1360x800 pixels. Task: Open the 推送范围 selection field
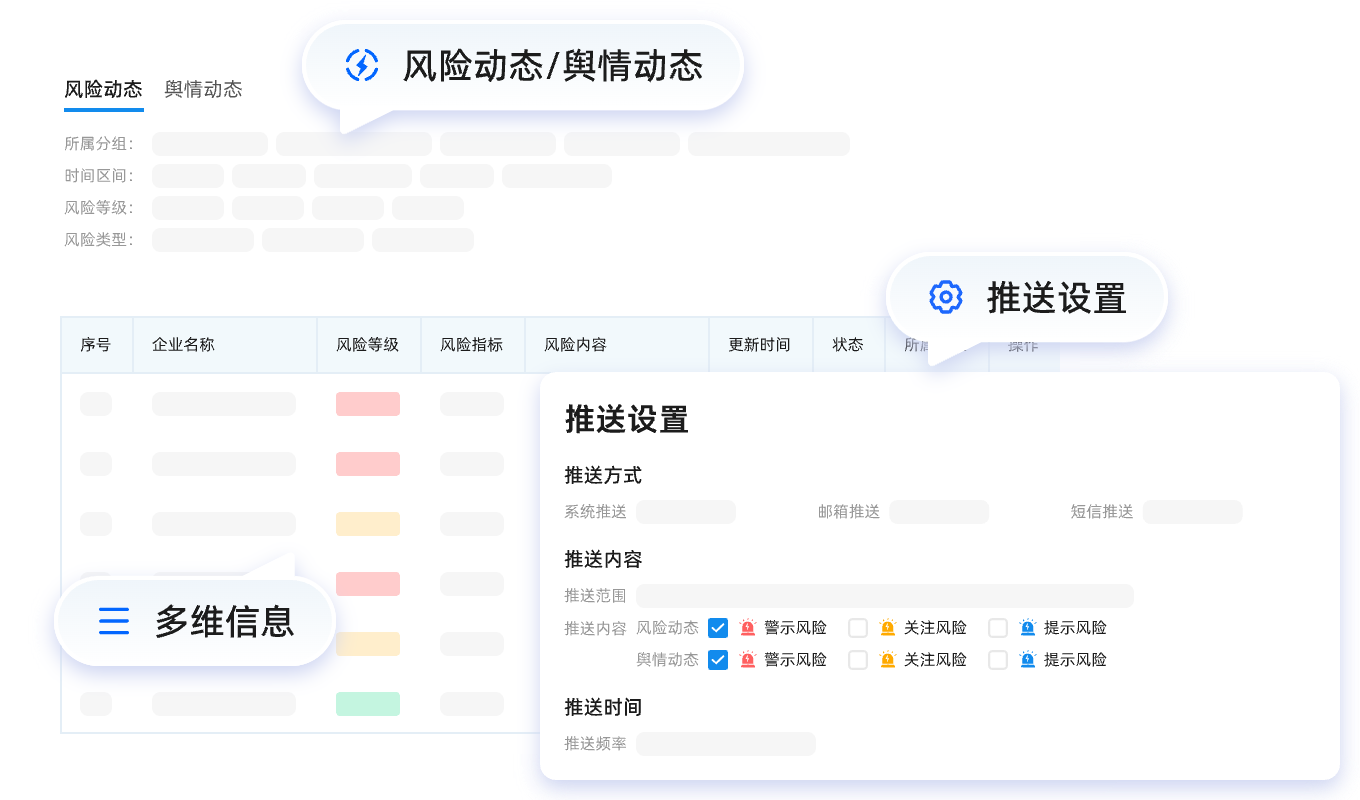coord(885,596)
